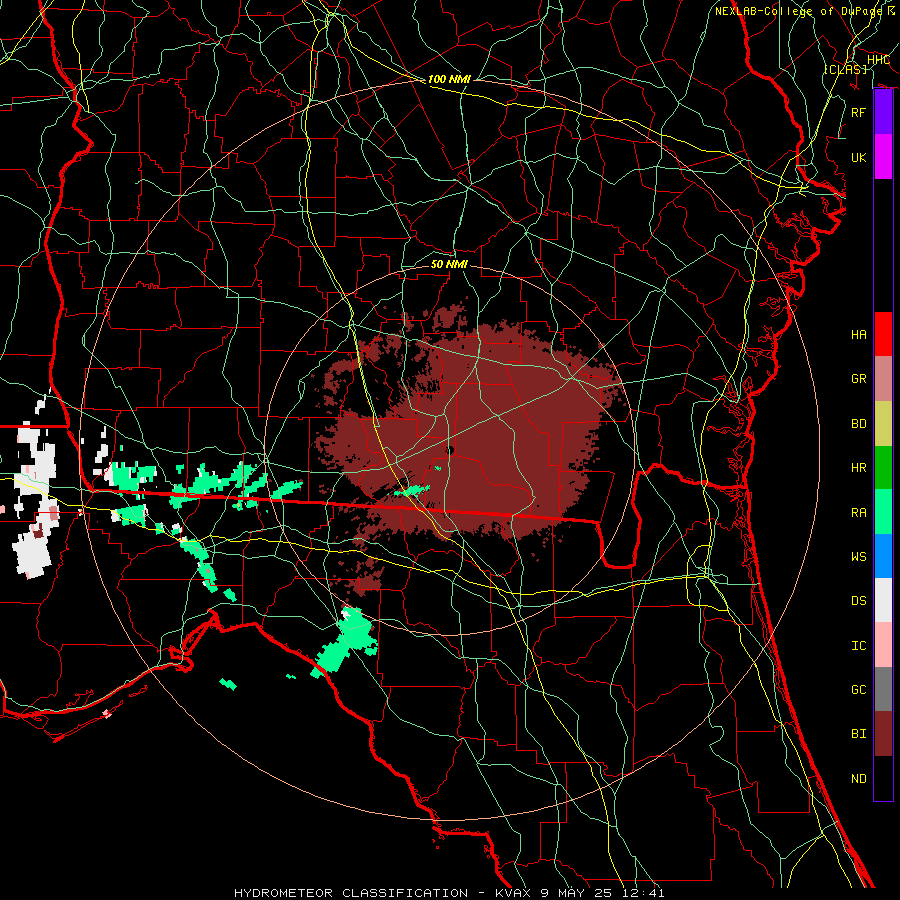Click the RA light green legend swatch
Image resolution: width=900 pixels, height=900 pixels.
point(883,512)
